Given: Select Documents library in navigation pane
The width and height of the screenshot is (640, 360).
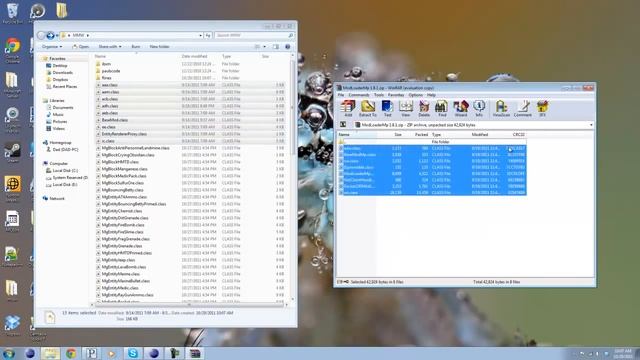Looking at the screenshot, I should click(63, 108).
